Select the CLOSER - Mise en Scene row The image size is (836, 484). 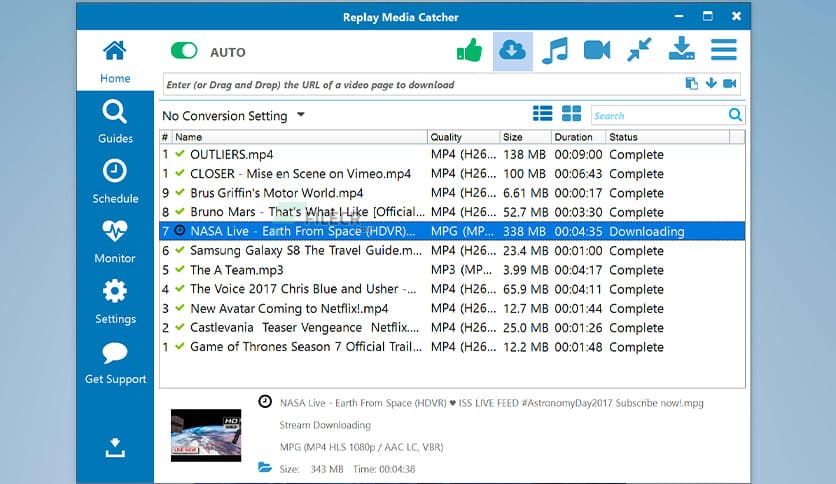click(x=452, y=174)
